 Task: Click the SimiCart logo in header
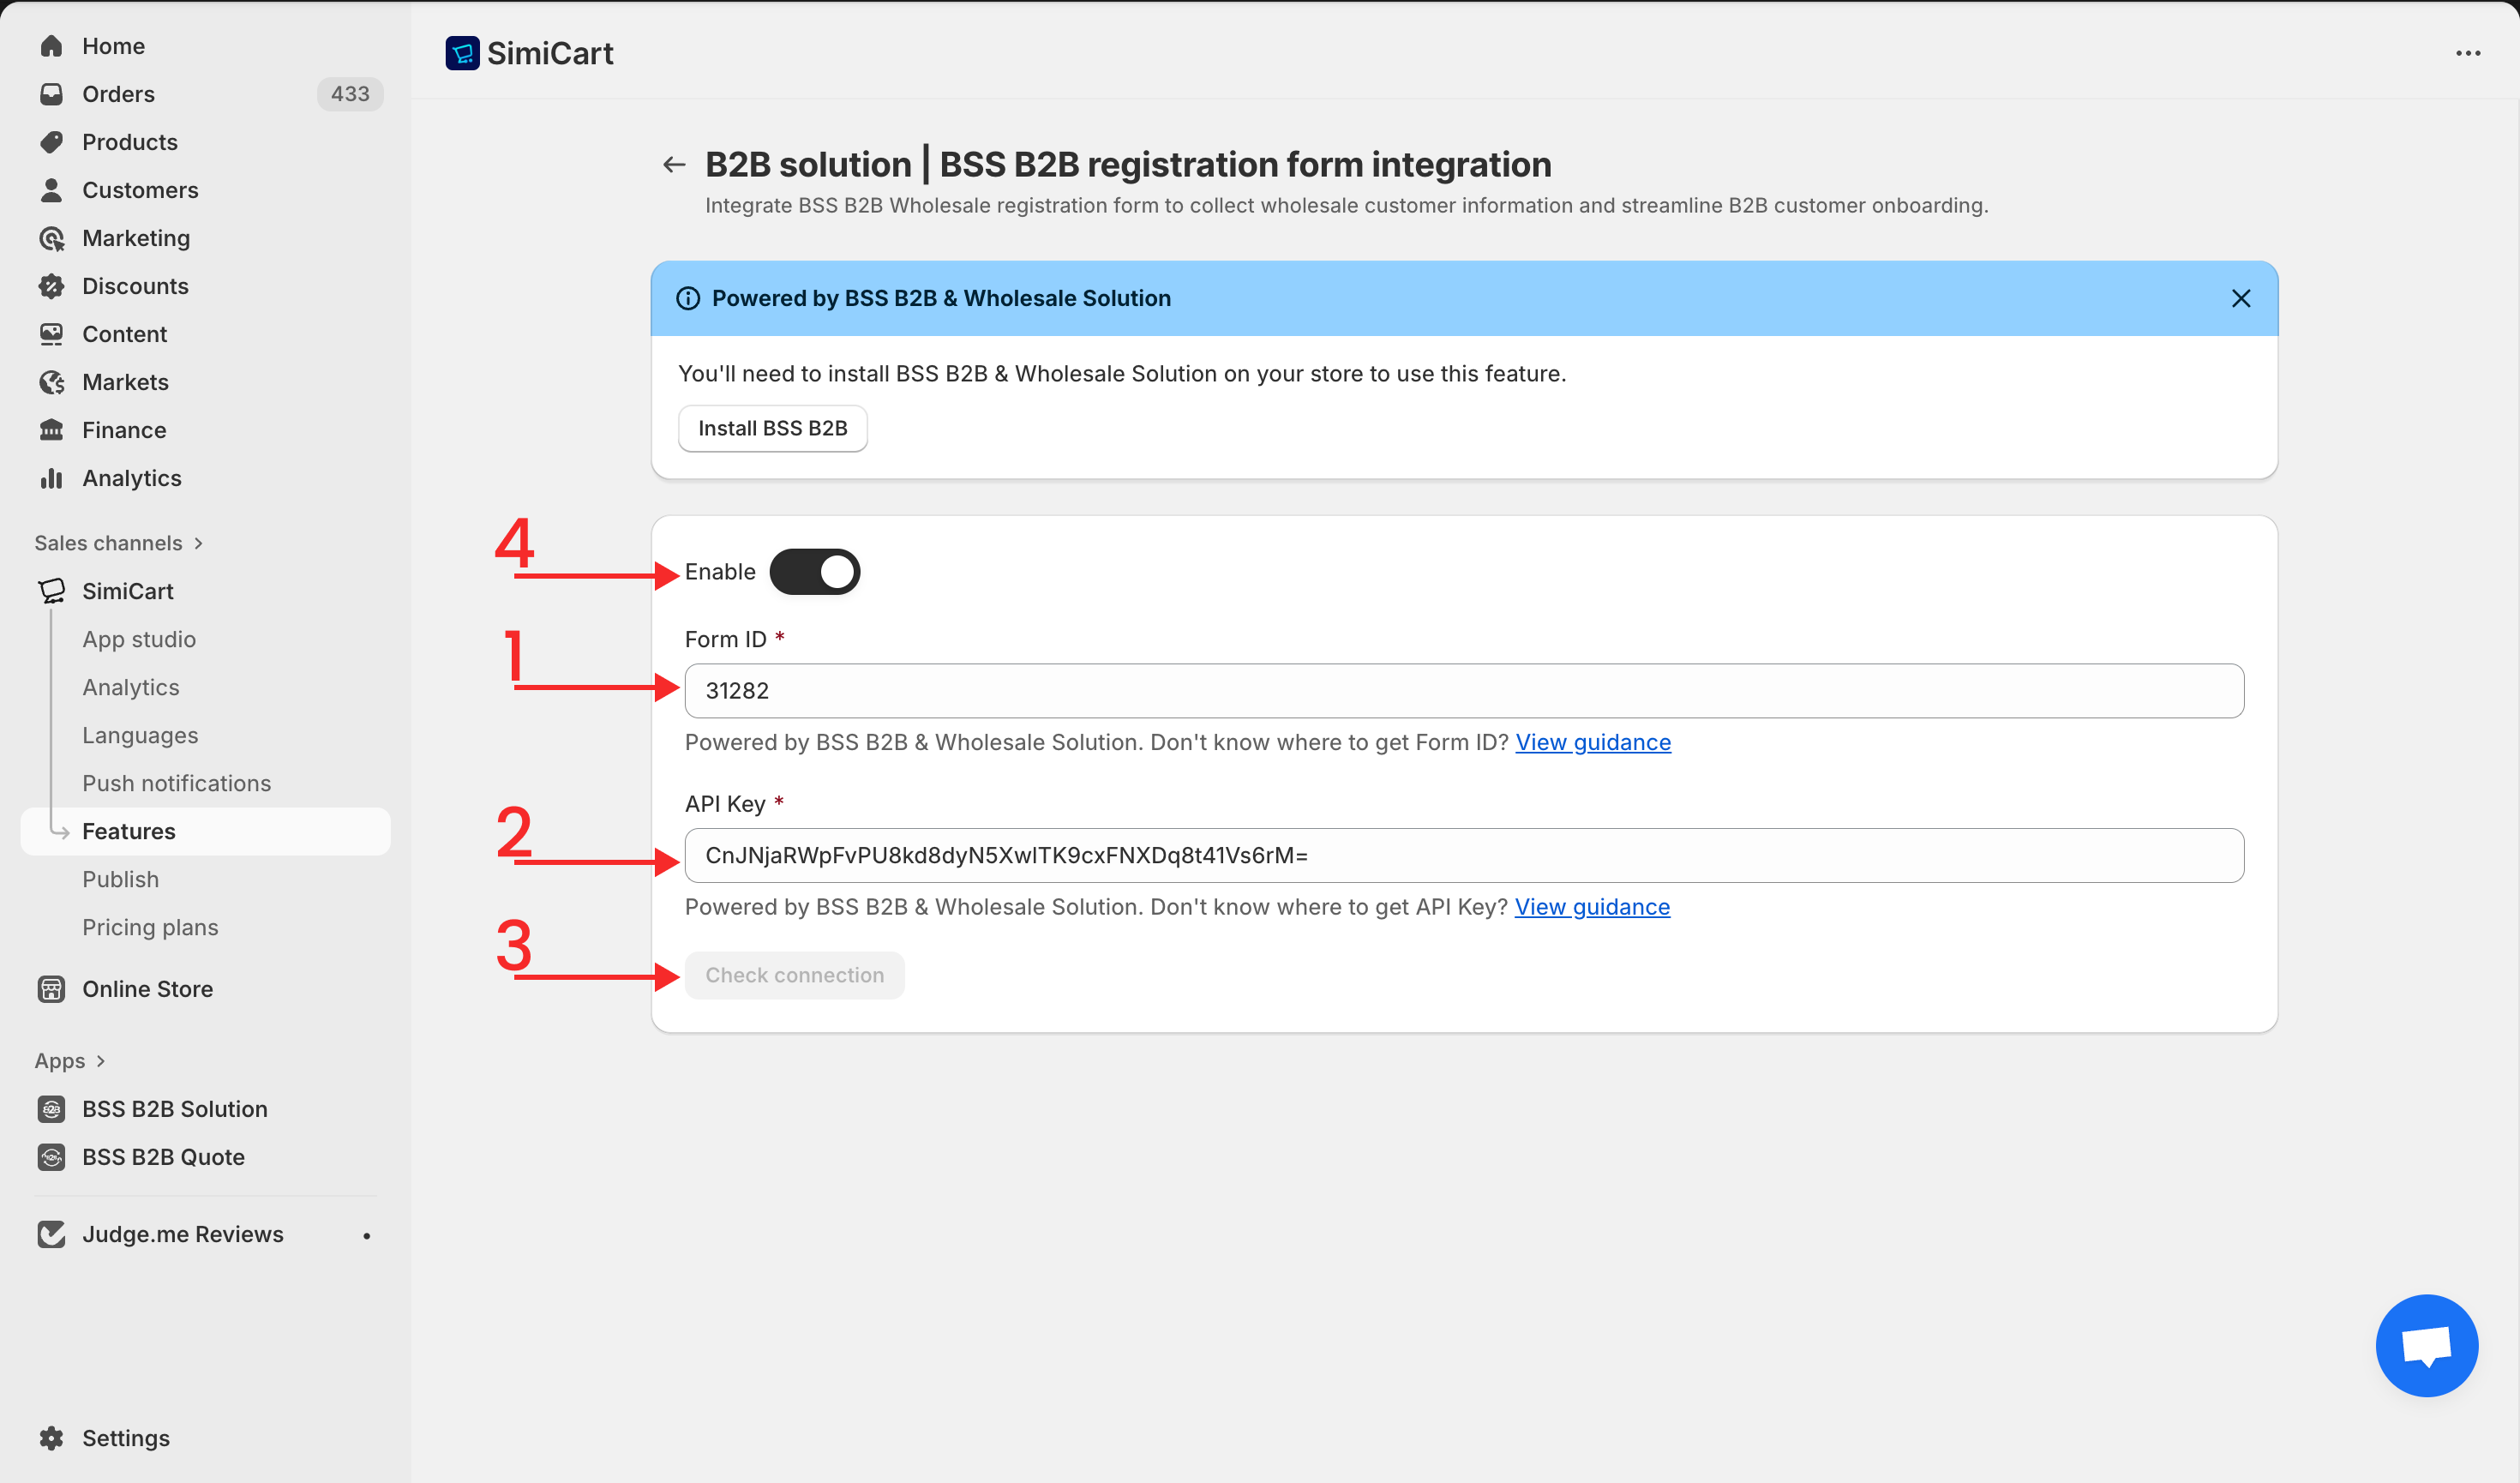(x=462, y=53)
